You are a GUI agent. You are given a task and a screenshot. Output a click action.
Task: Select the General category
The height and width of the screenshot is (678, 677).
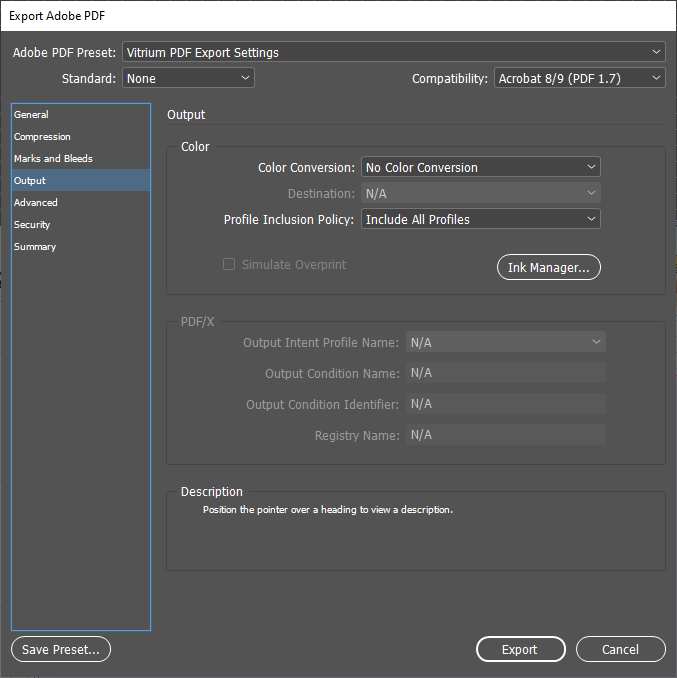click(x=81, y=115)
